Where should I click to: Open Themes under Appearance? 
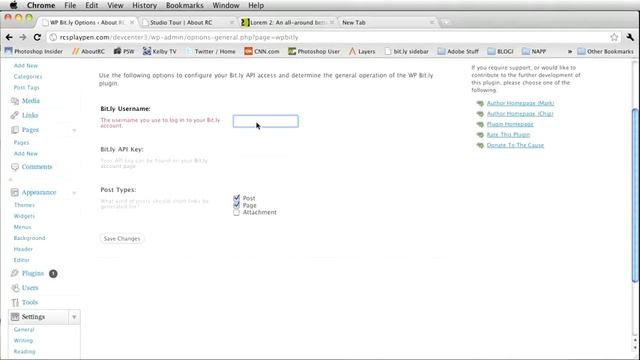click(x=24, y=205)
